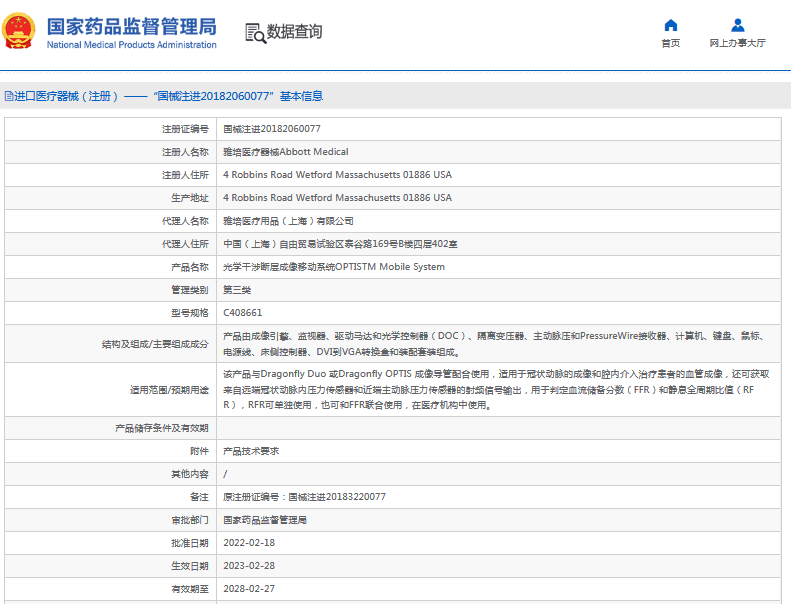Click the 适用范围/预期用途 label

(169, 390)
